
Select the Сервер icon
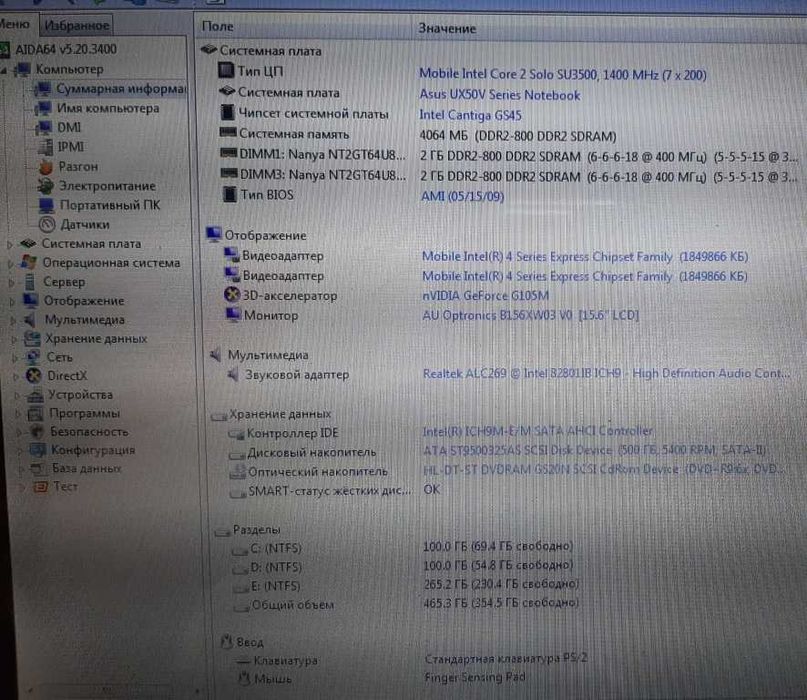30,282
